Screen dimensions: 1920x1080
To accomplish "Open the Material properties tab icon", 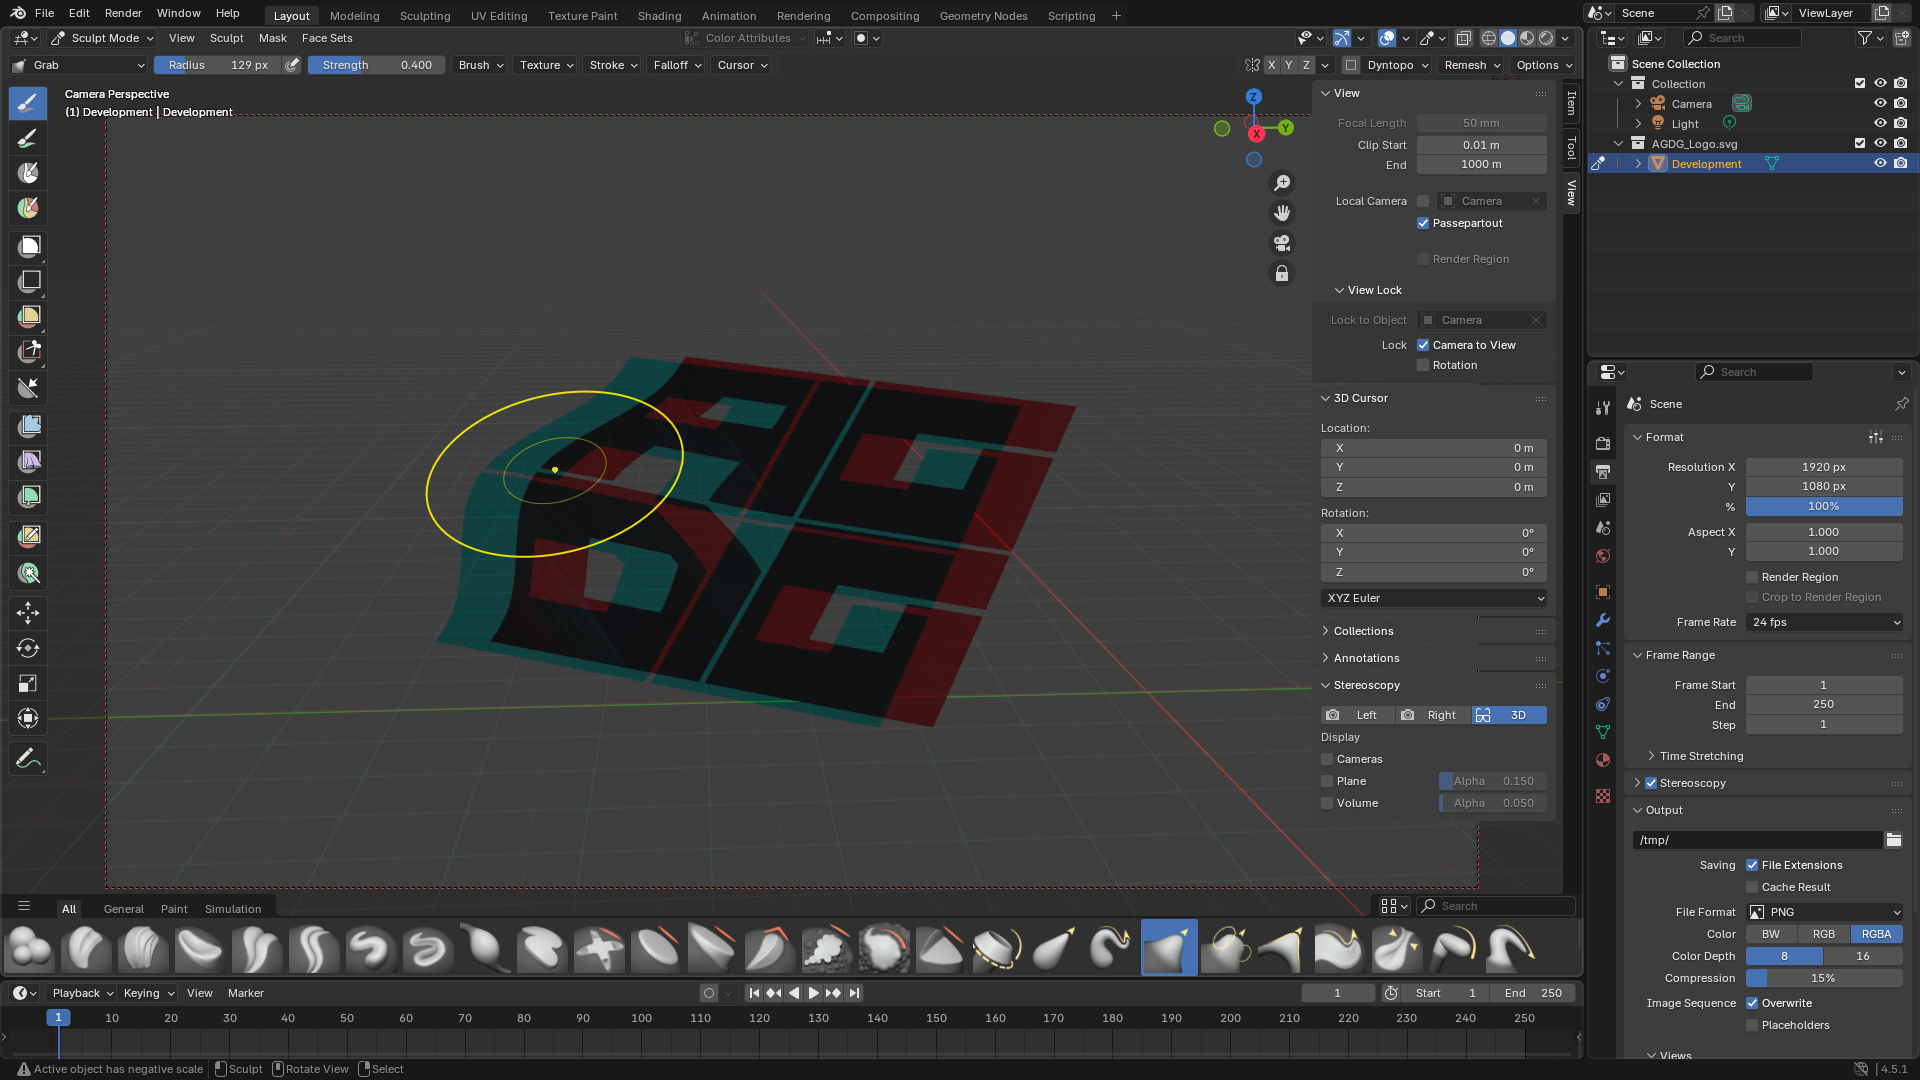I will pos(1603,760).
